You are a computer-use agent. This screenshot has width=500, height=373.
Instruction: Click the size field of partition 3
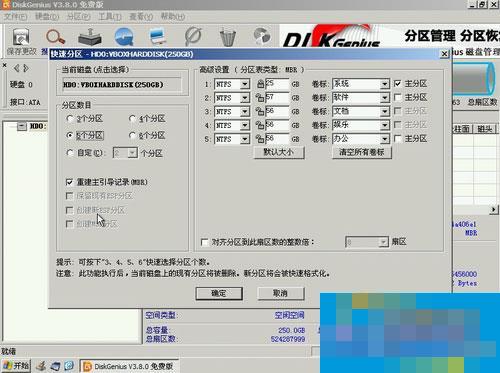tap(277, 111)
